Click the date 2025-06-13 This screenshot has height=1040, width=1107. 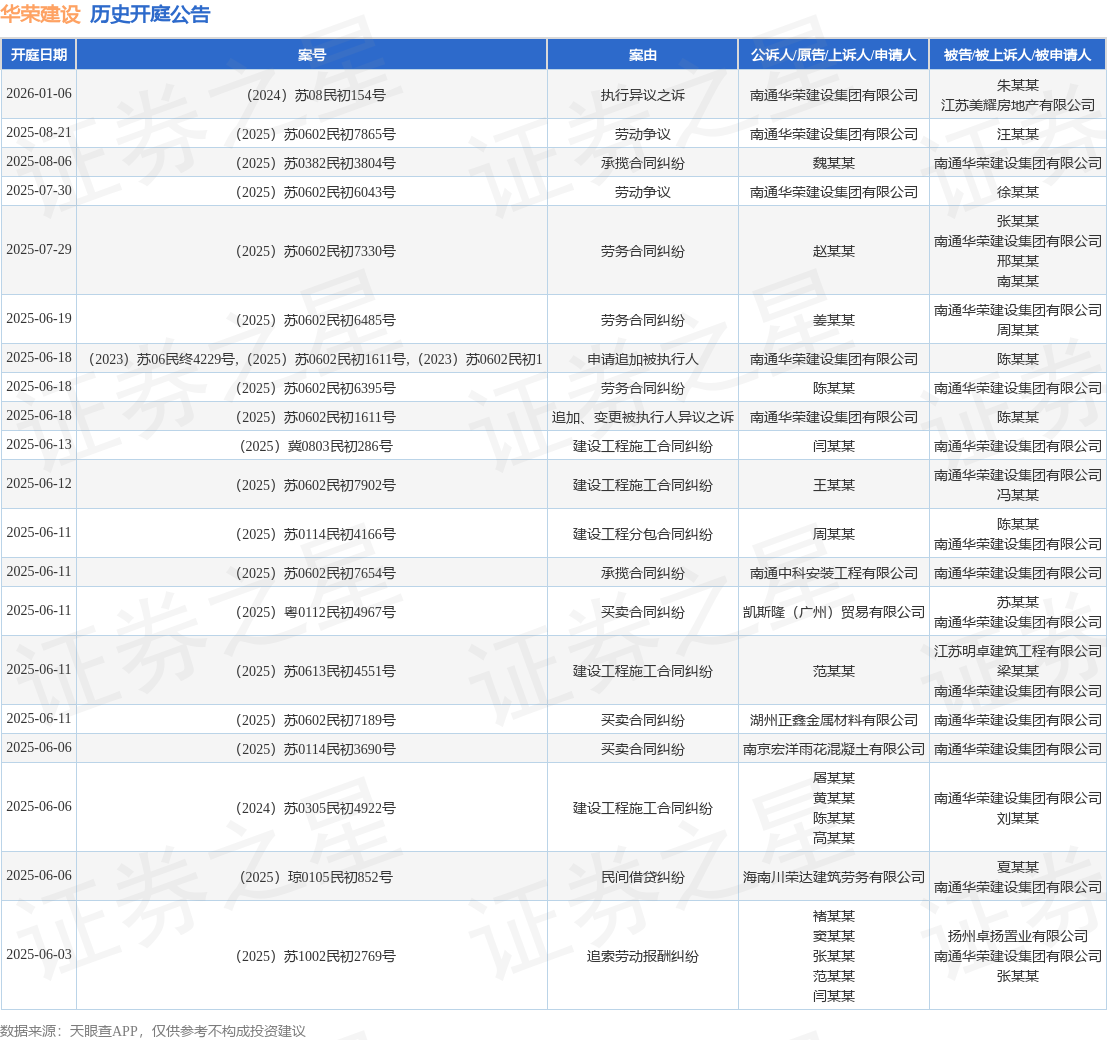click(x=39, y=444)
